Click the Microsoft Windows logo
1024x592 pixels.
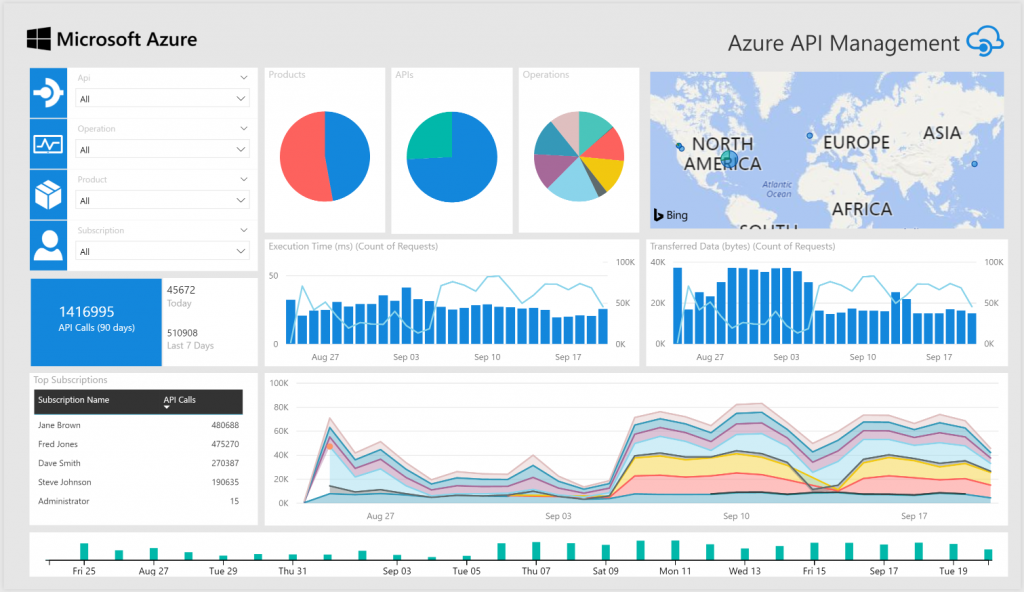click(39, 39)
